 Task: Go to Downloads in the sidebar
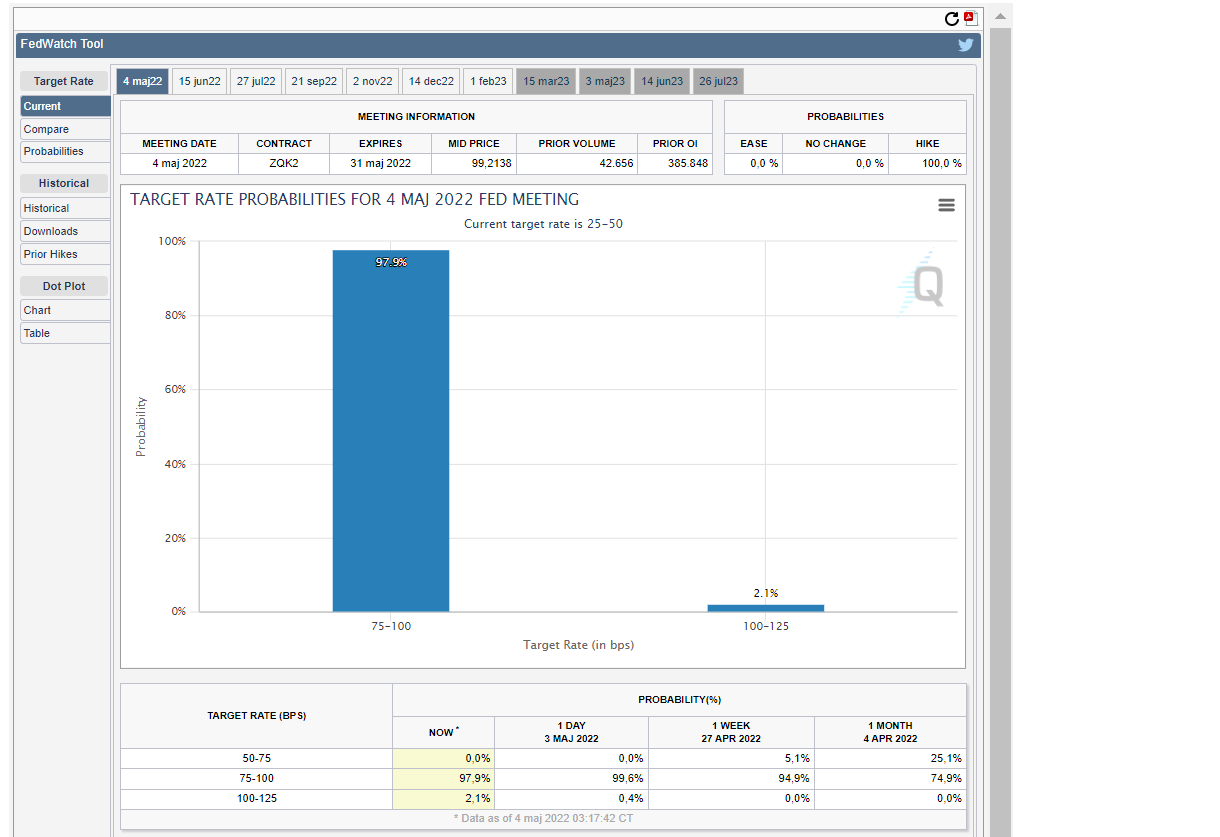[x=65, y=231]
